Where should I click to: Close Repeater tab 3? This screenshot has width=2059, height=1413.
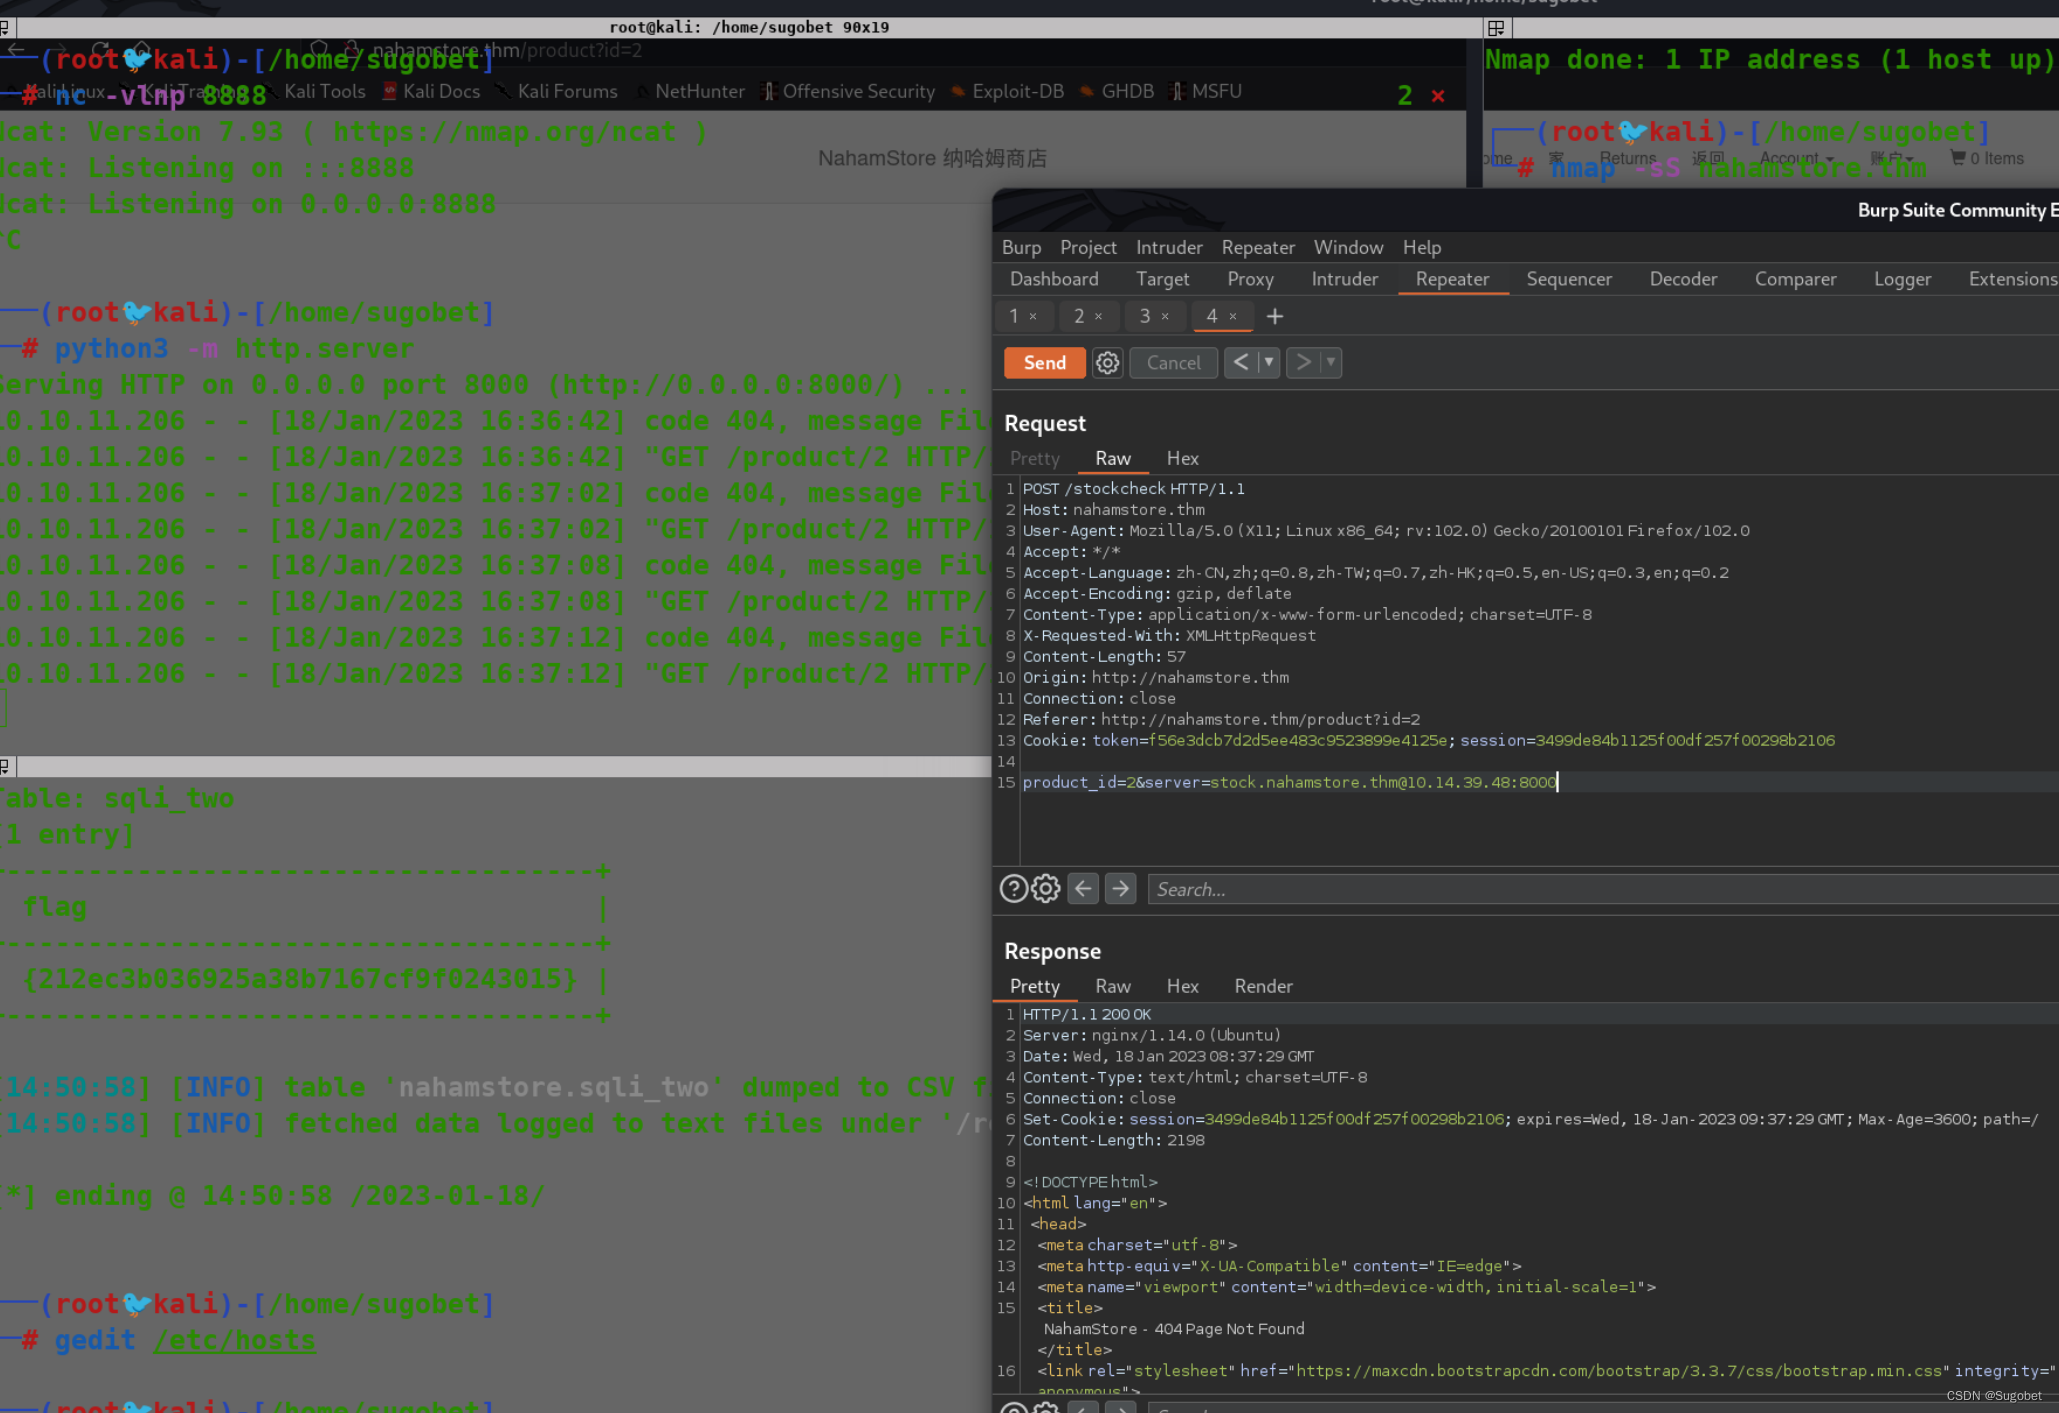pyautogui.click(x=1165, y=316)
